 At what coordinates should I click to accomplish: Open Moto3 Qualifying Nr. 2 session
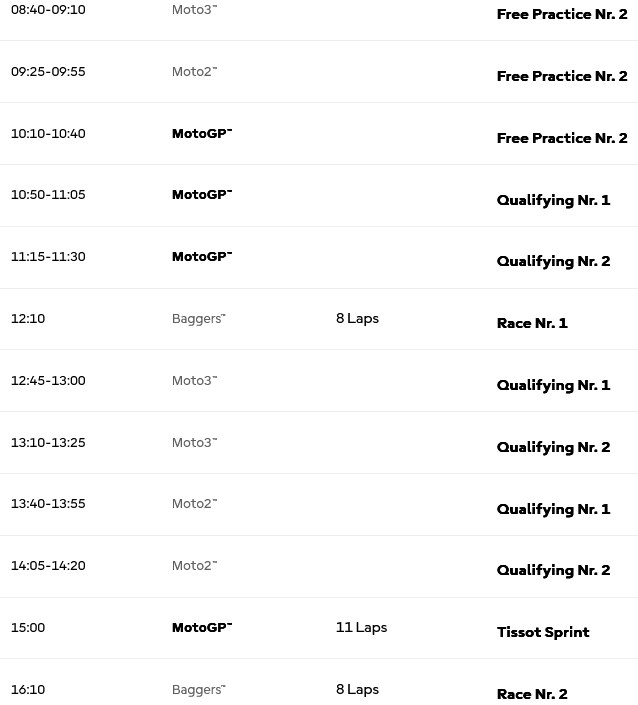point(553,447)
